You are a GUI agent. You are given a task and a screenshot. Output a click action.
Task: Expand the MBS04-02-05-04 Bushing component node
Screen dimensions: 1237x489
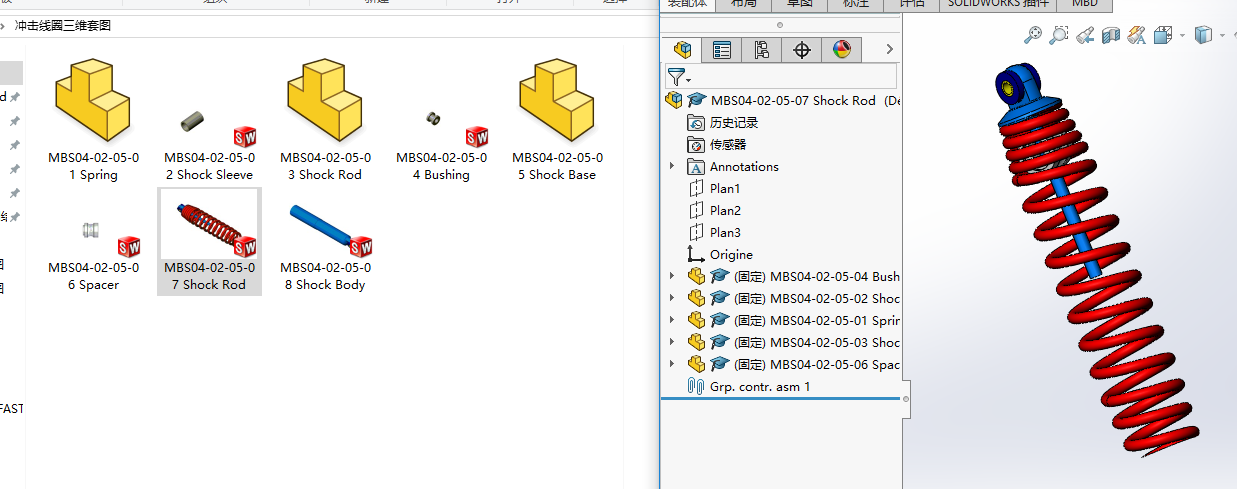point(672,276)
